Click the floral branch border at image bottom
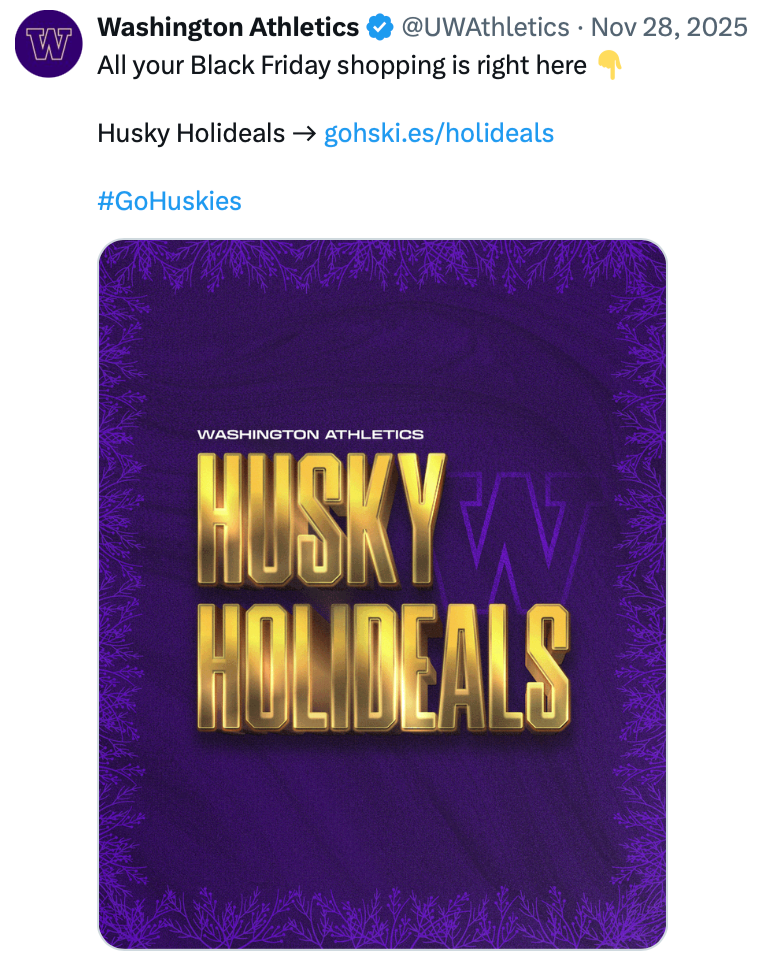 (x=382, y=919)
